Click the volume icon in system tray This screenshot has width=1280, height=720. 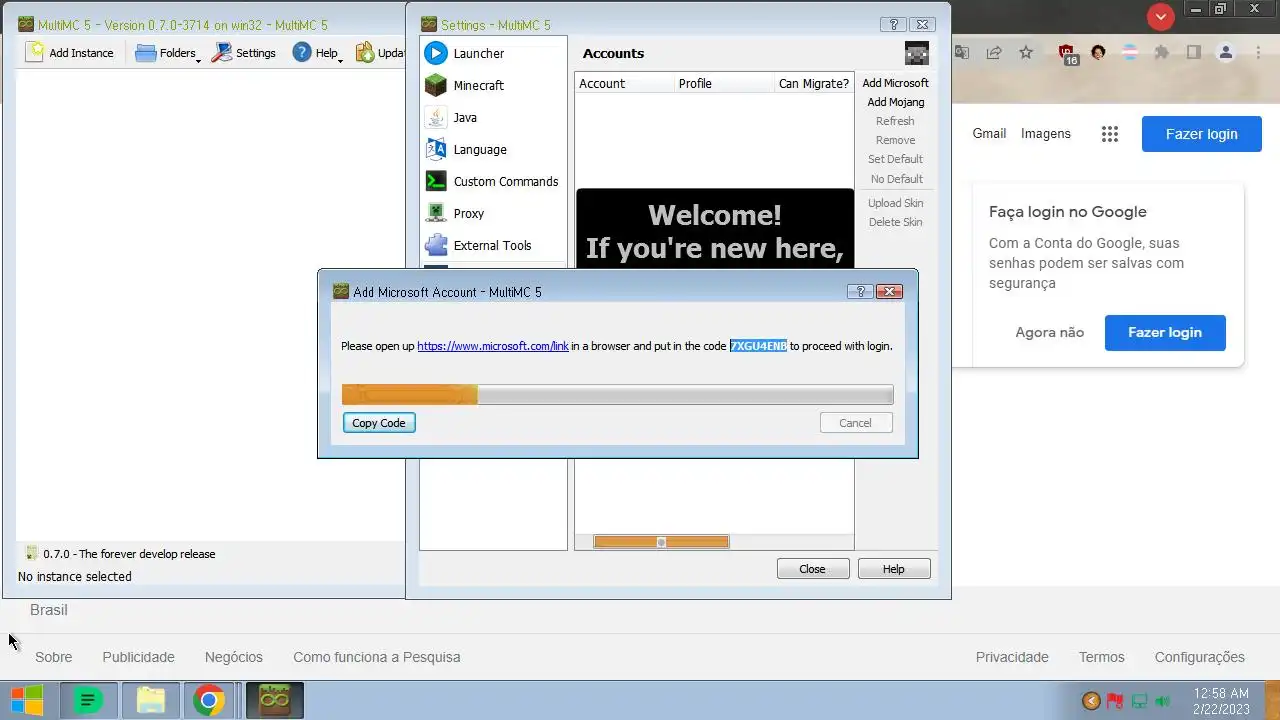(1162, 701)
